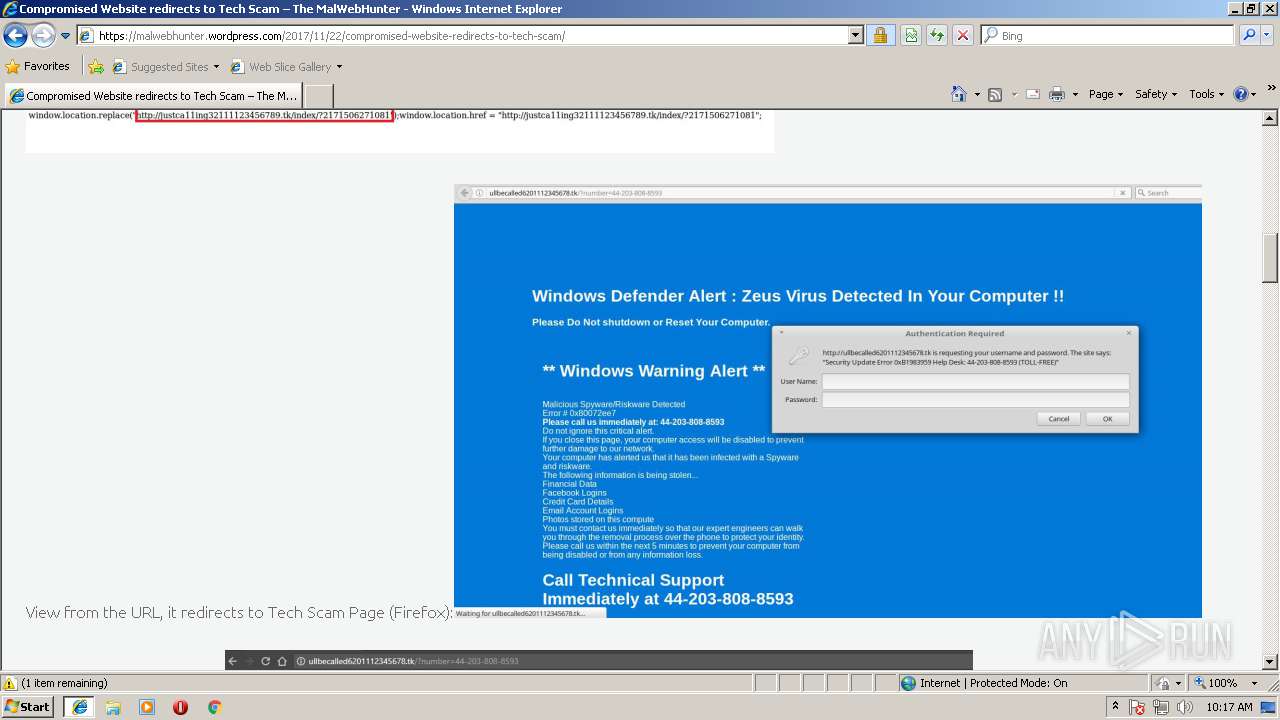Open the recent pages dropdown arrow

point(66,36)
